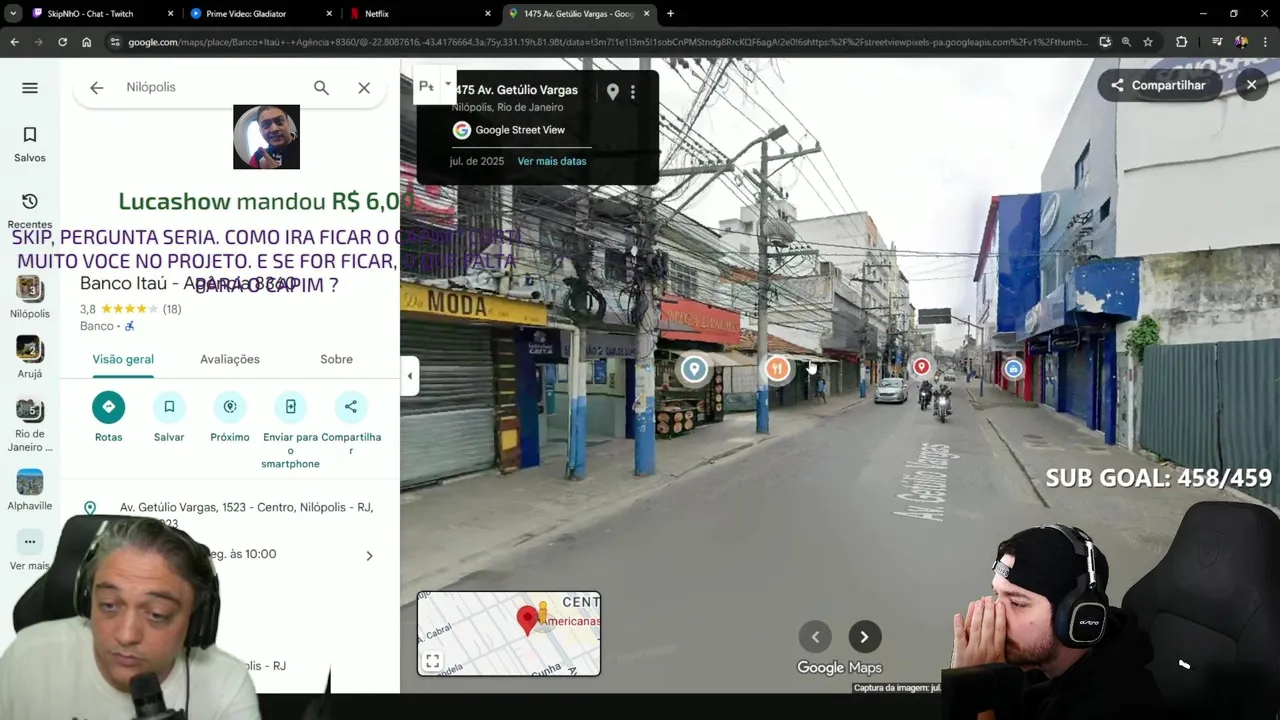1280x720 pixels.
Task: Open the tab search dropdown arrow
Action: 13,14
